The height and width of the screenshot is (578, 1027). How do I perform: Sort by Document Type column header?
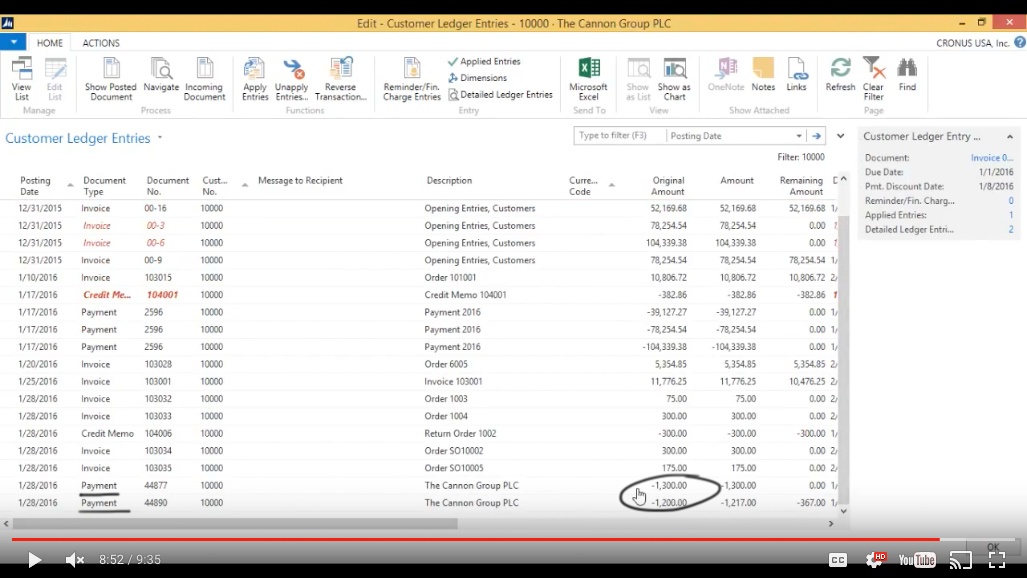pos(104,185)
